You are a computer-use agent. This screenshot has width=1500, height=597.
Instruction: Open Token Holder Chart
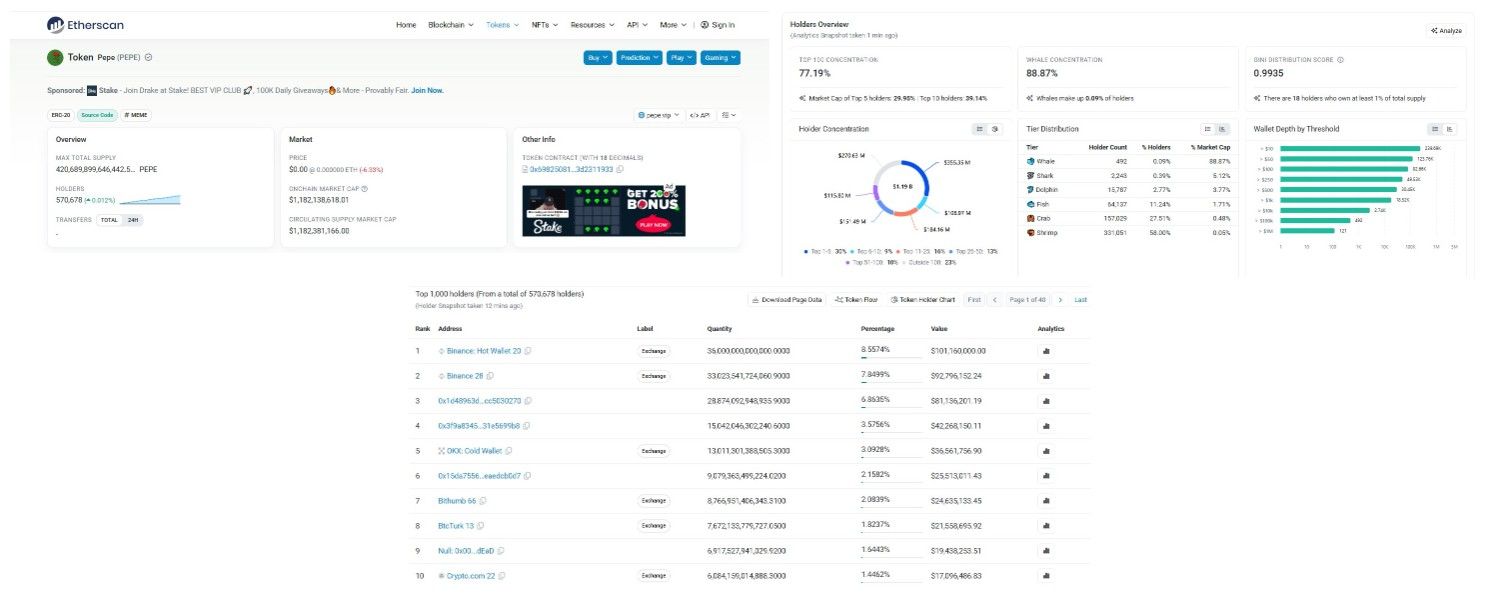click(922, 300)
